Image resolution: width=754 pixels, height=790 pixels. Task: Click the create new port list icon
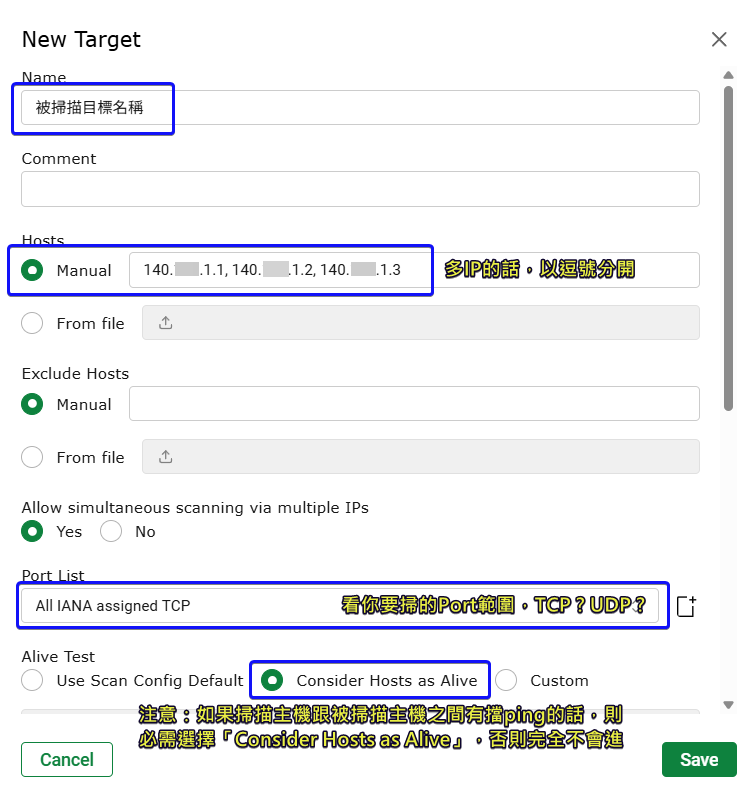(686, 606)
